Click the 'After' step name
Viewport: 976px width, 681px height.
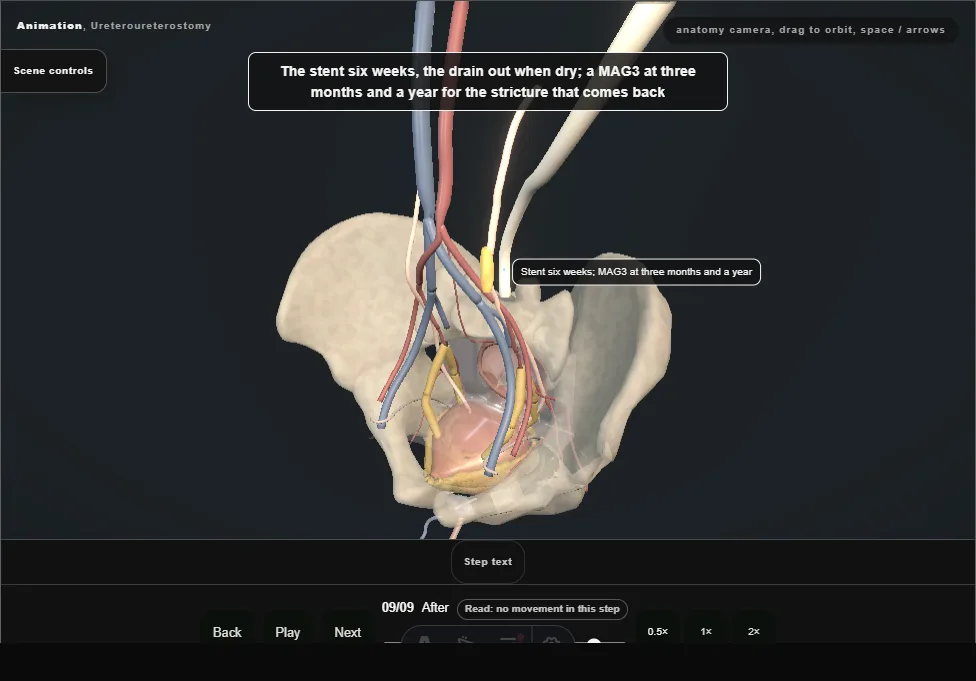pos(435,608)
